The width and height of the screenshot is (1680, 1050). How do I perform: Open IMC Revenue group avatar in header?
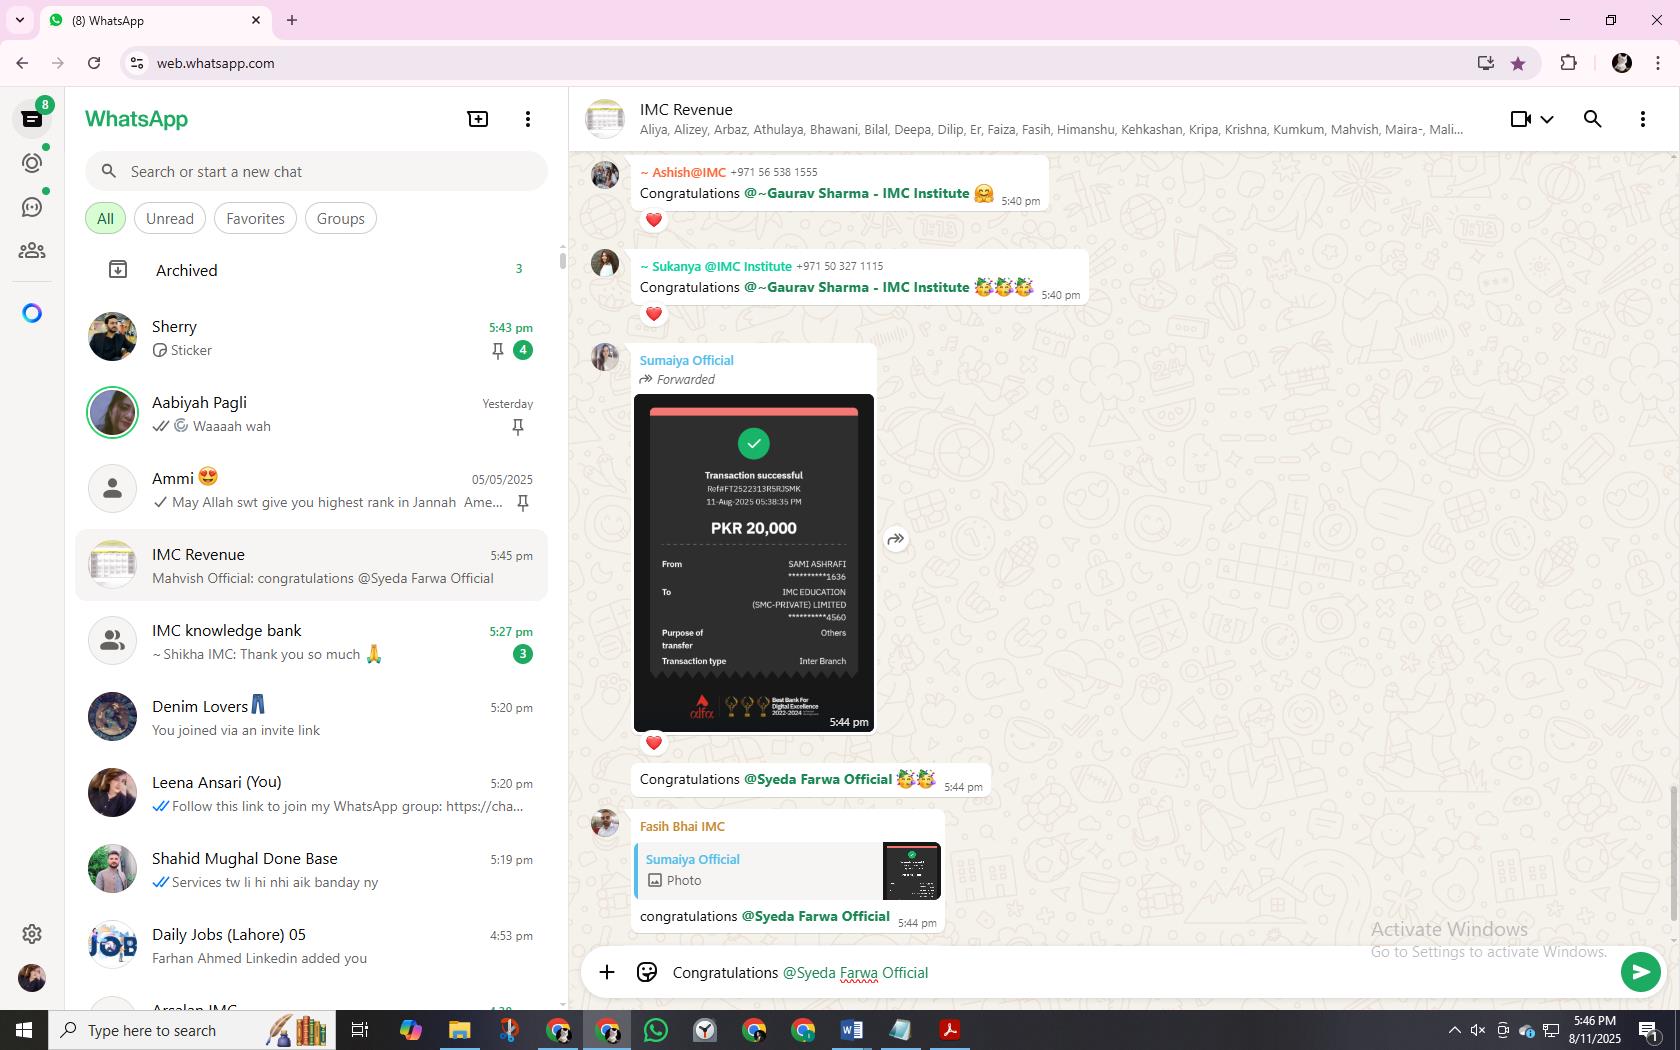point(605,119)
